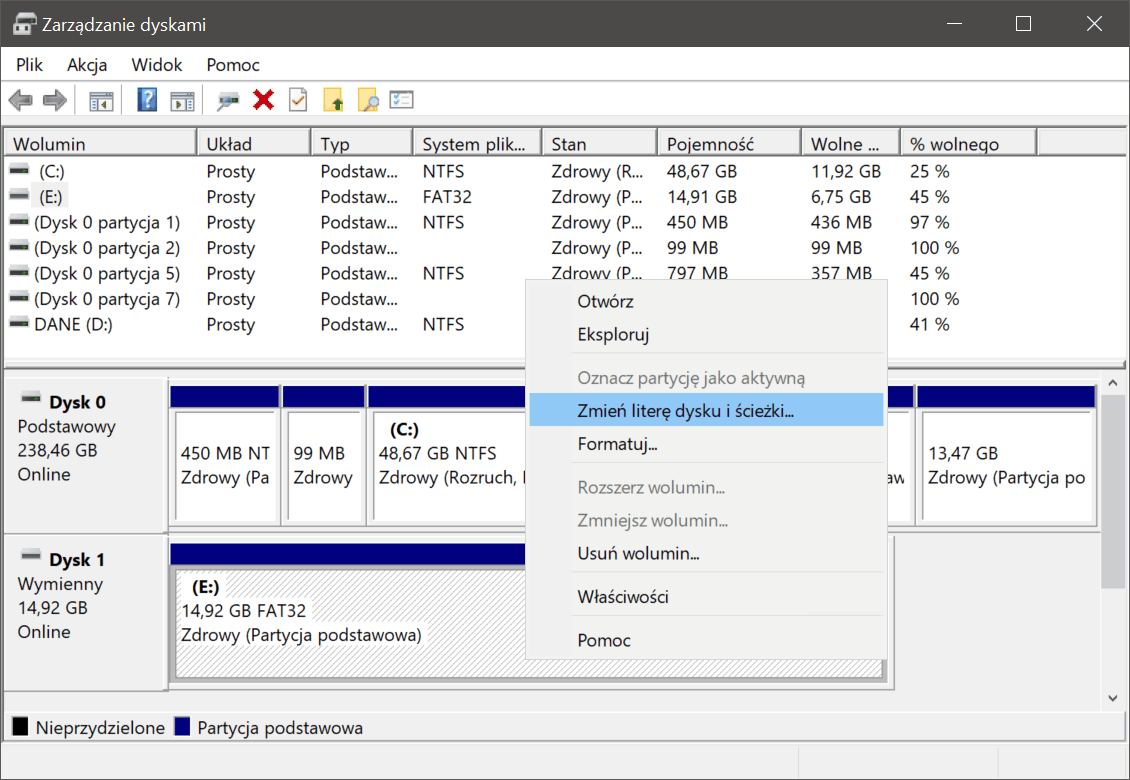
Task: Click the forward arrow toolbar icon
Action: pyautogui.click(x=55, y=100)
